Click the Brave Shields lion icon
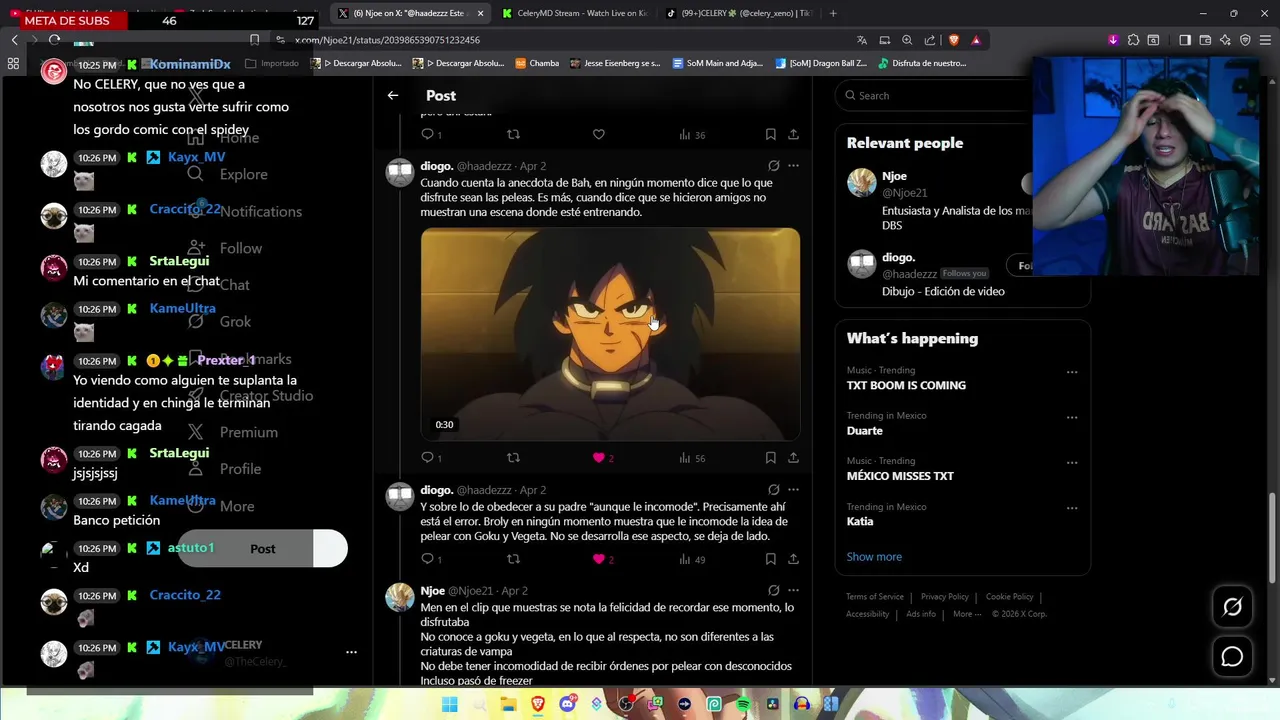1280x720 pixels. pyautogui.click(x=953, y=40)
